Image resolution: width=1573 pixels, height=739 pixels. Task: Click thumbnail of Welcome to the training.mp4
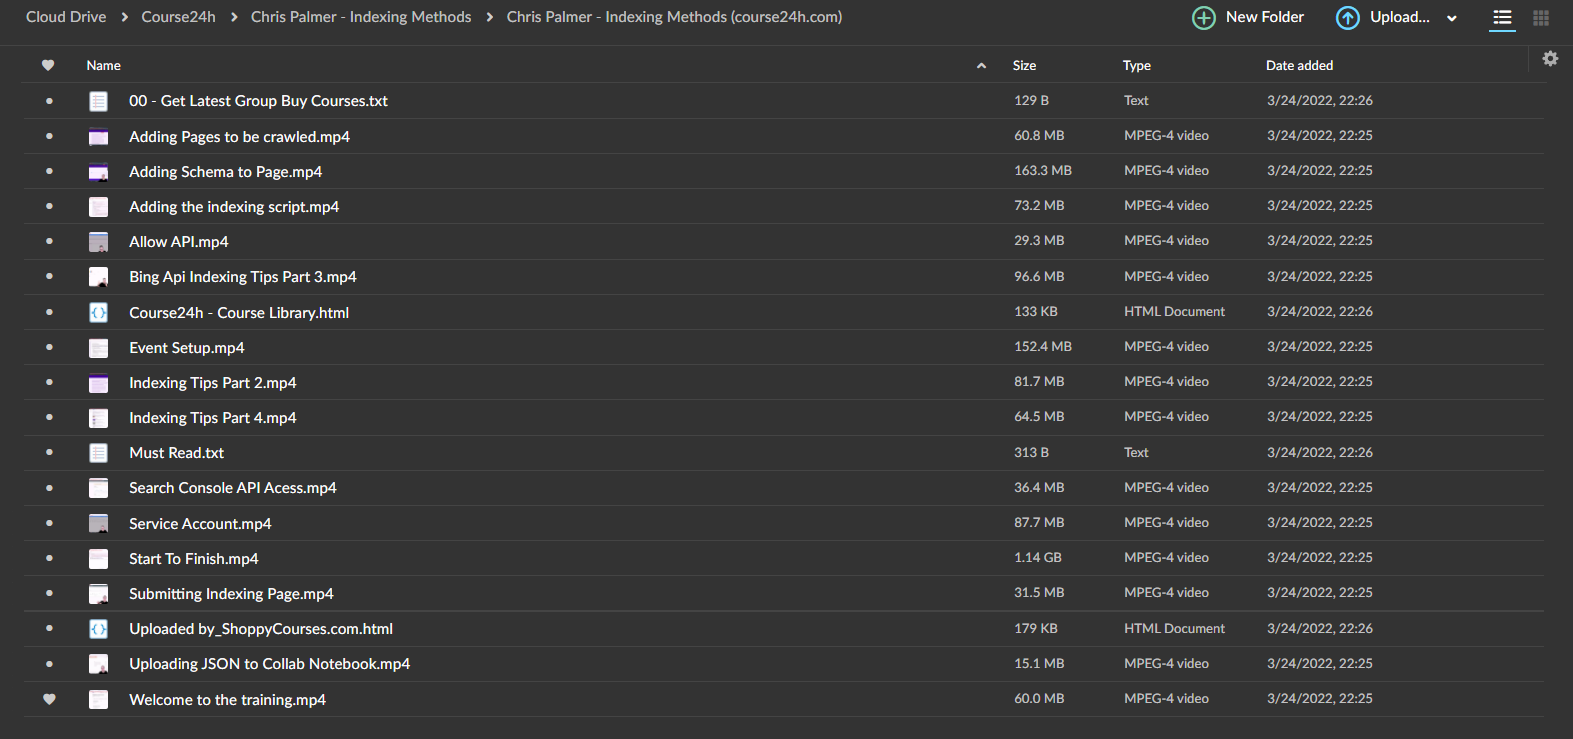(x=98, y=700)
